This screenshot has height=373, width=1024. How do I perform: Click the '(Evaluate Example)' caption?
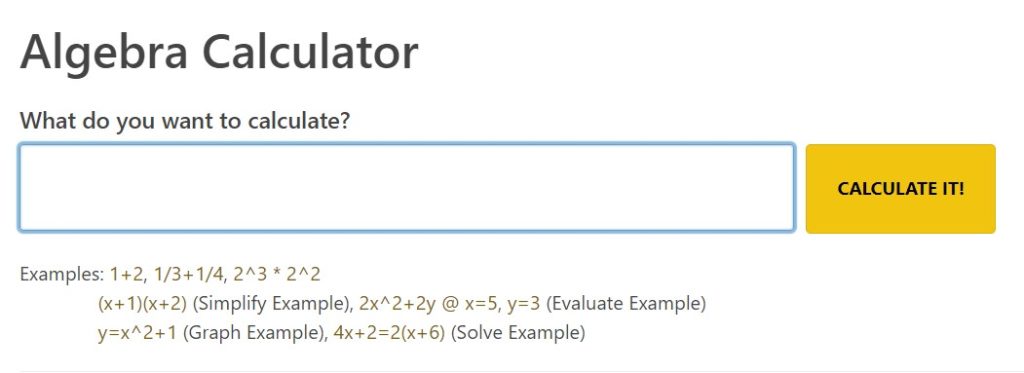click(x=626, y=304)
